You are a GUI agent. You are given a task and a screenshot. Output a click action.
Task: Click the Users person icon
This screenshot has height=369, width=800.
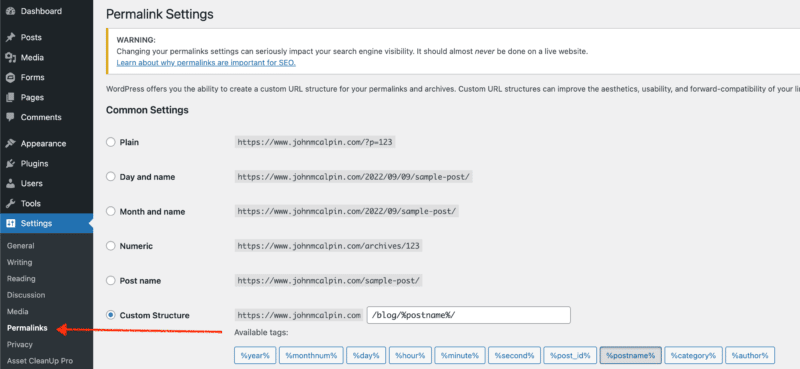click(10, 183)
